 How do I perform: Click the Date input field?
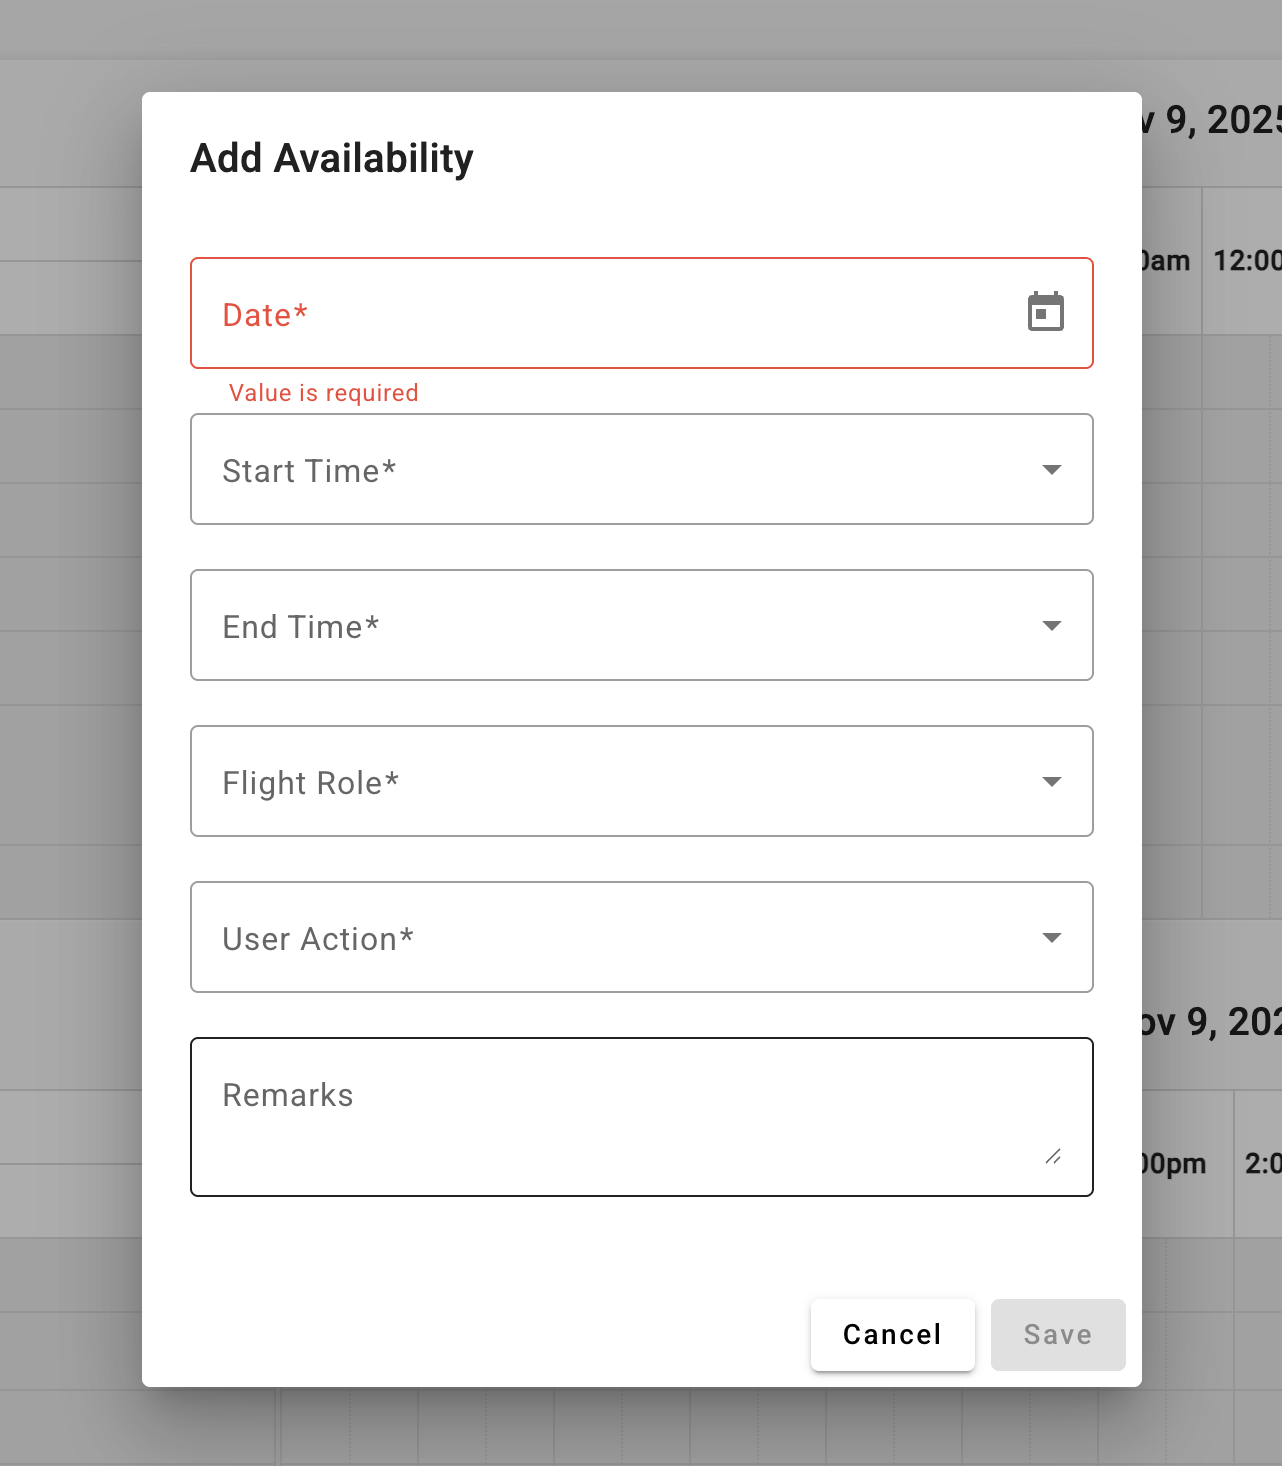click(x=600, y=313)
